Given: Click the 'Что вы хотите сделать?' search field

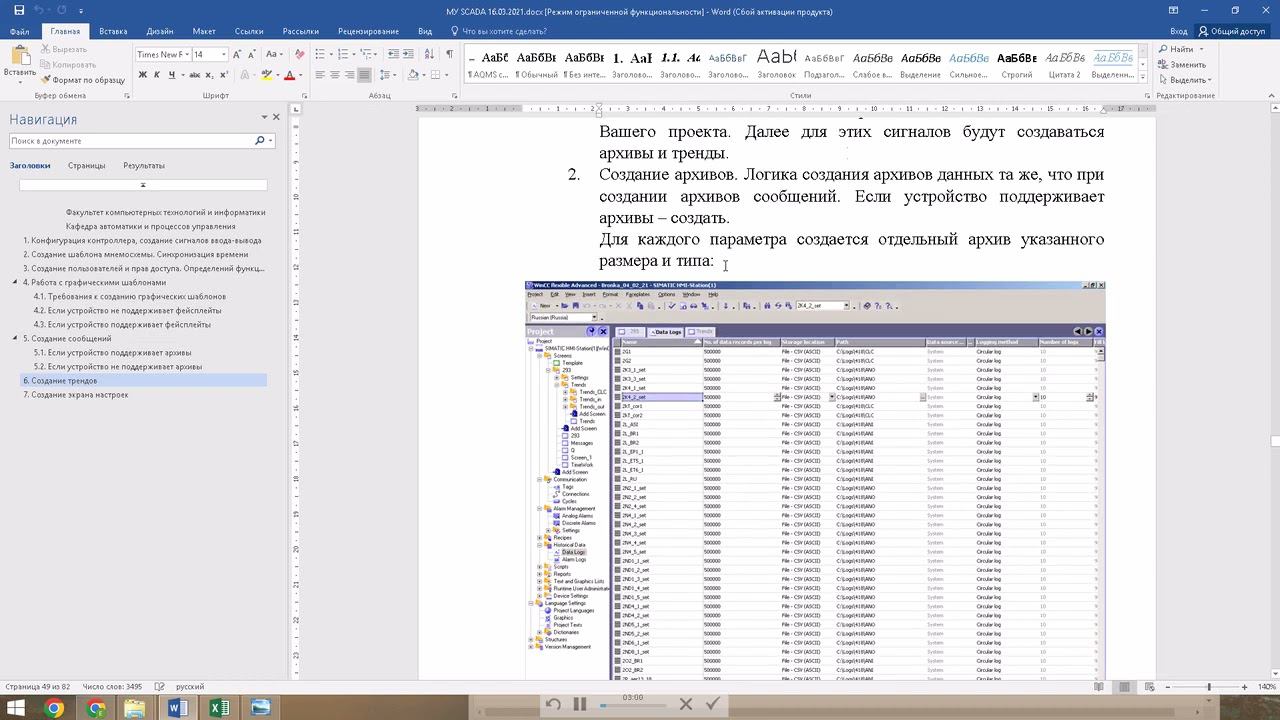Looking at the screenshot, I should pyautogui.click(x=504, y=31).
